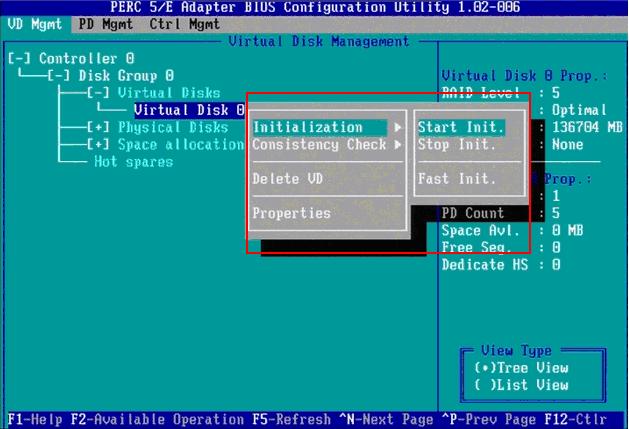The width and height of the screenshot is (629, 429).
Task: Choose Delete VD from context menu
Action: tap(290, 179)
